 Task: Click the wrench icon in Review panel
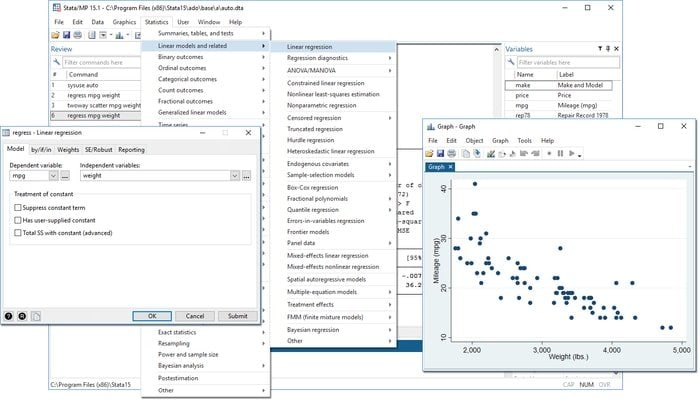pos(56,62)
